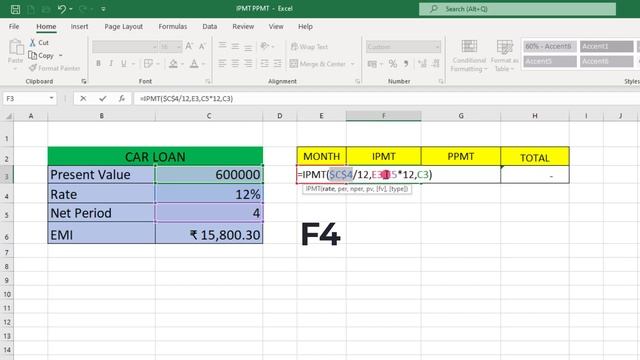Cancel the formula entry with X

pos(83,98)
